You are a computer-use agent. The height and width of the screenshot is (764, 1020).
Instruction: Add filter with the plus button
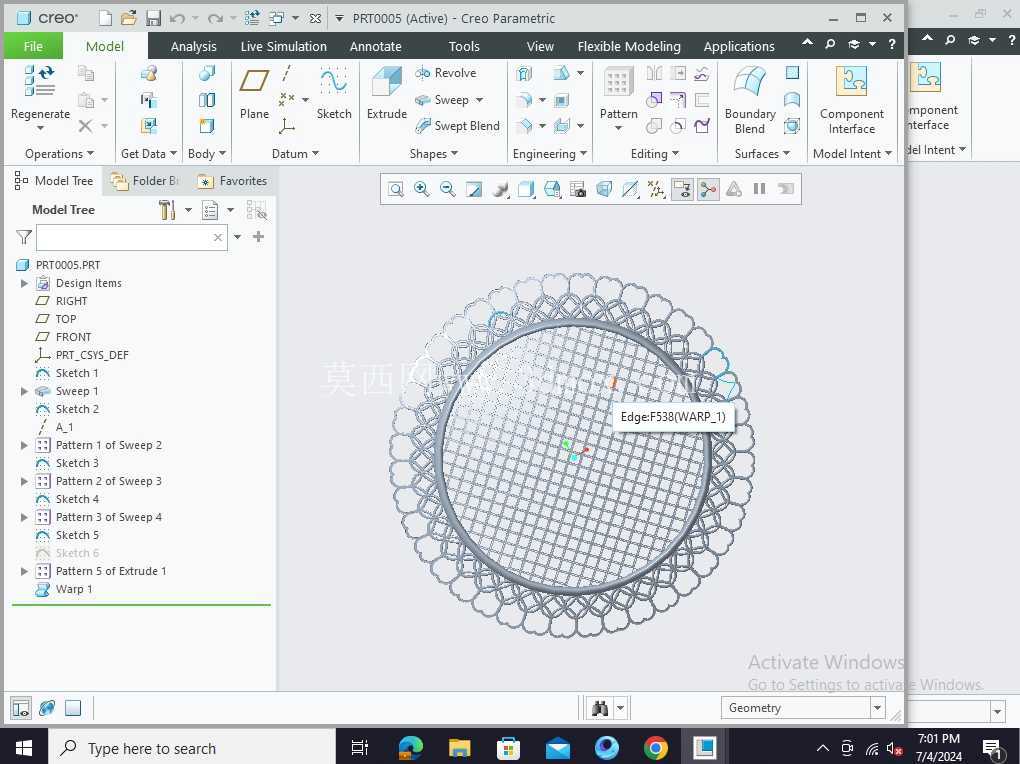pyautogui.click(x=258, y=237)
